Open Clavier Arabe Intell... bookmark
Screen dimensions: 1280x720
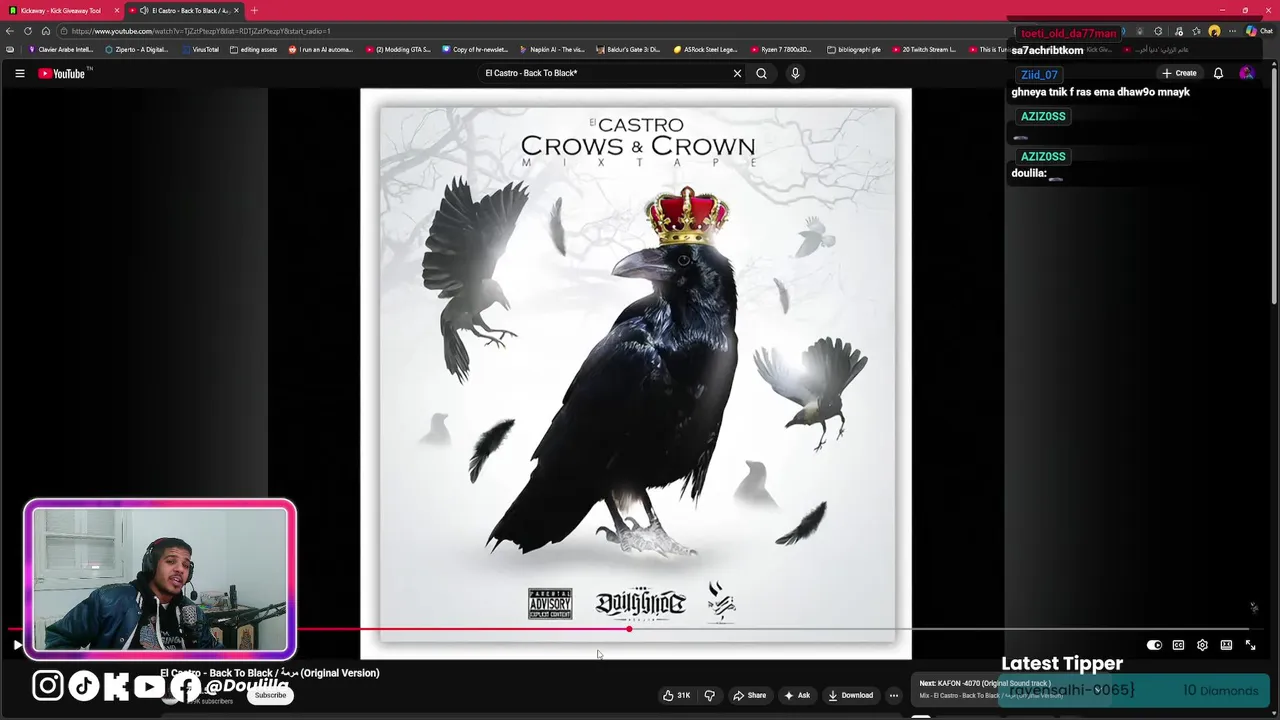62,49
